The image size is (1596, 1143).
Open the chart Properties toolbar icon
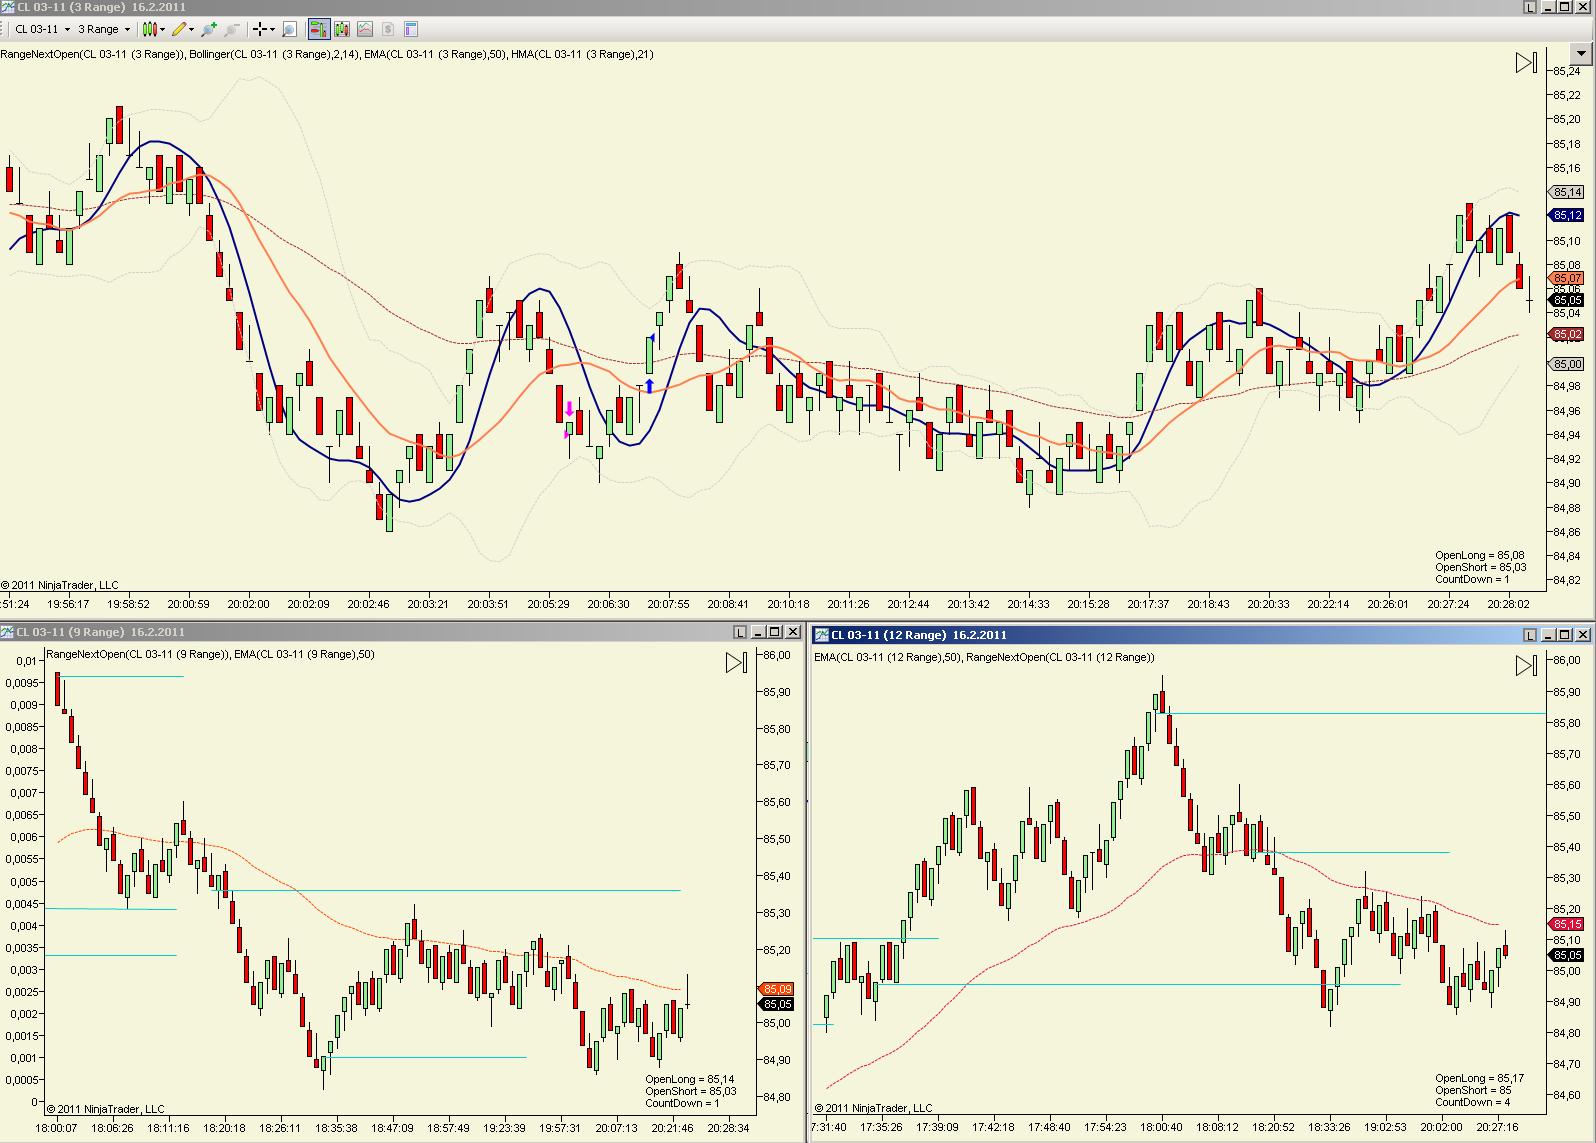tap(411, 29)
